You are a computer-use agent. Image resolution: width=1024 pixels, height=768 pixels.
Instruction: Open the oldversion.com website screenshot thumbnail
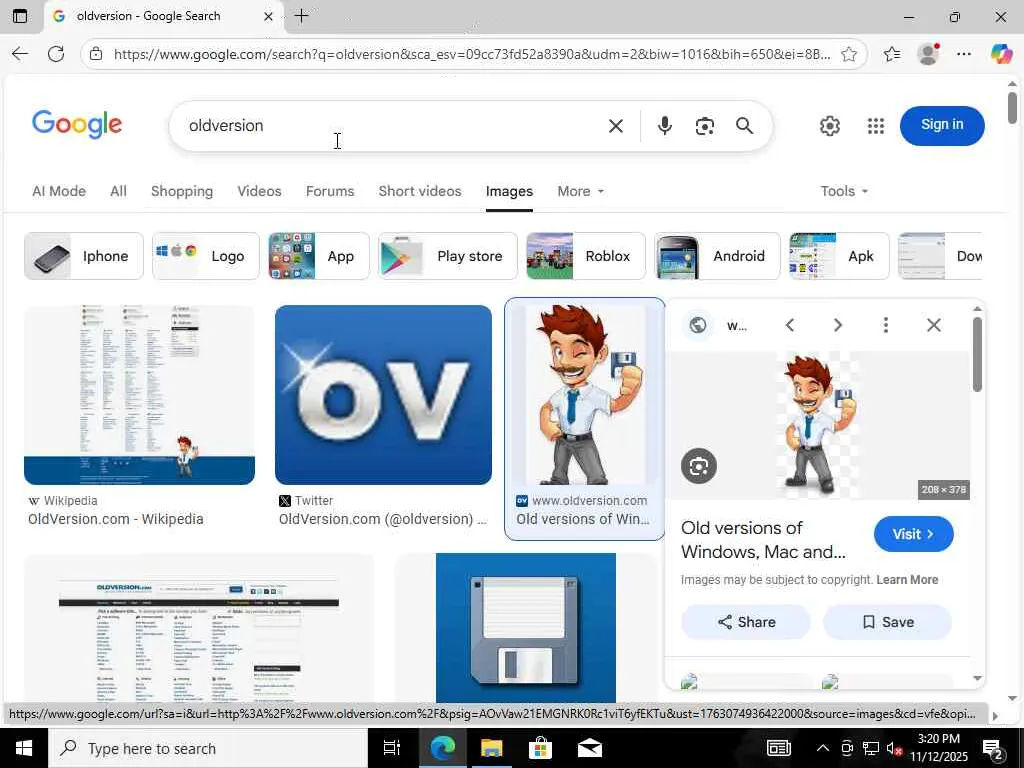coord(199,628)
